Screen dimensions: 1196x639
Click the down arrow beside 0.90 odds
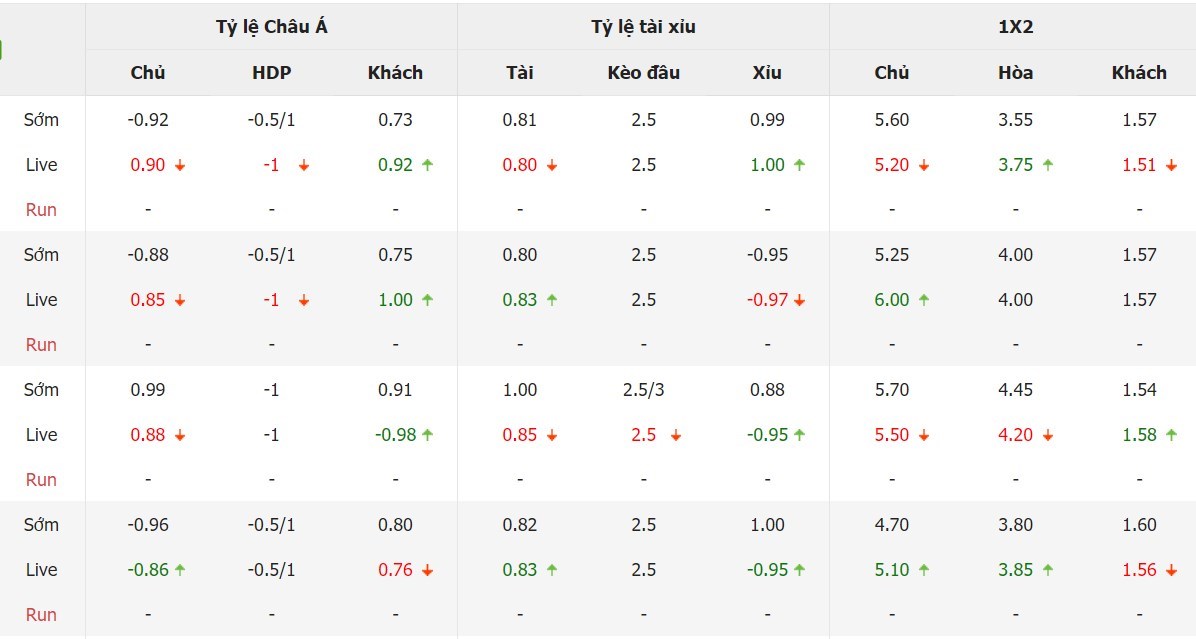point(180,166)
